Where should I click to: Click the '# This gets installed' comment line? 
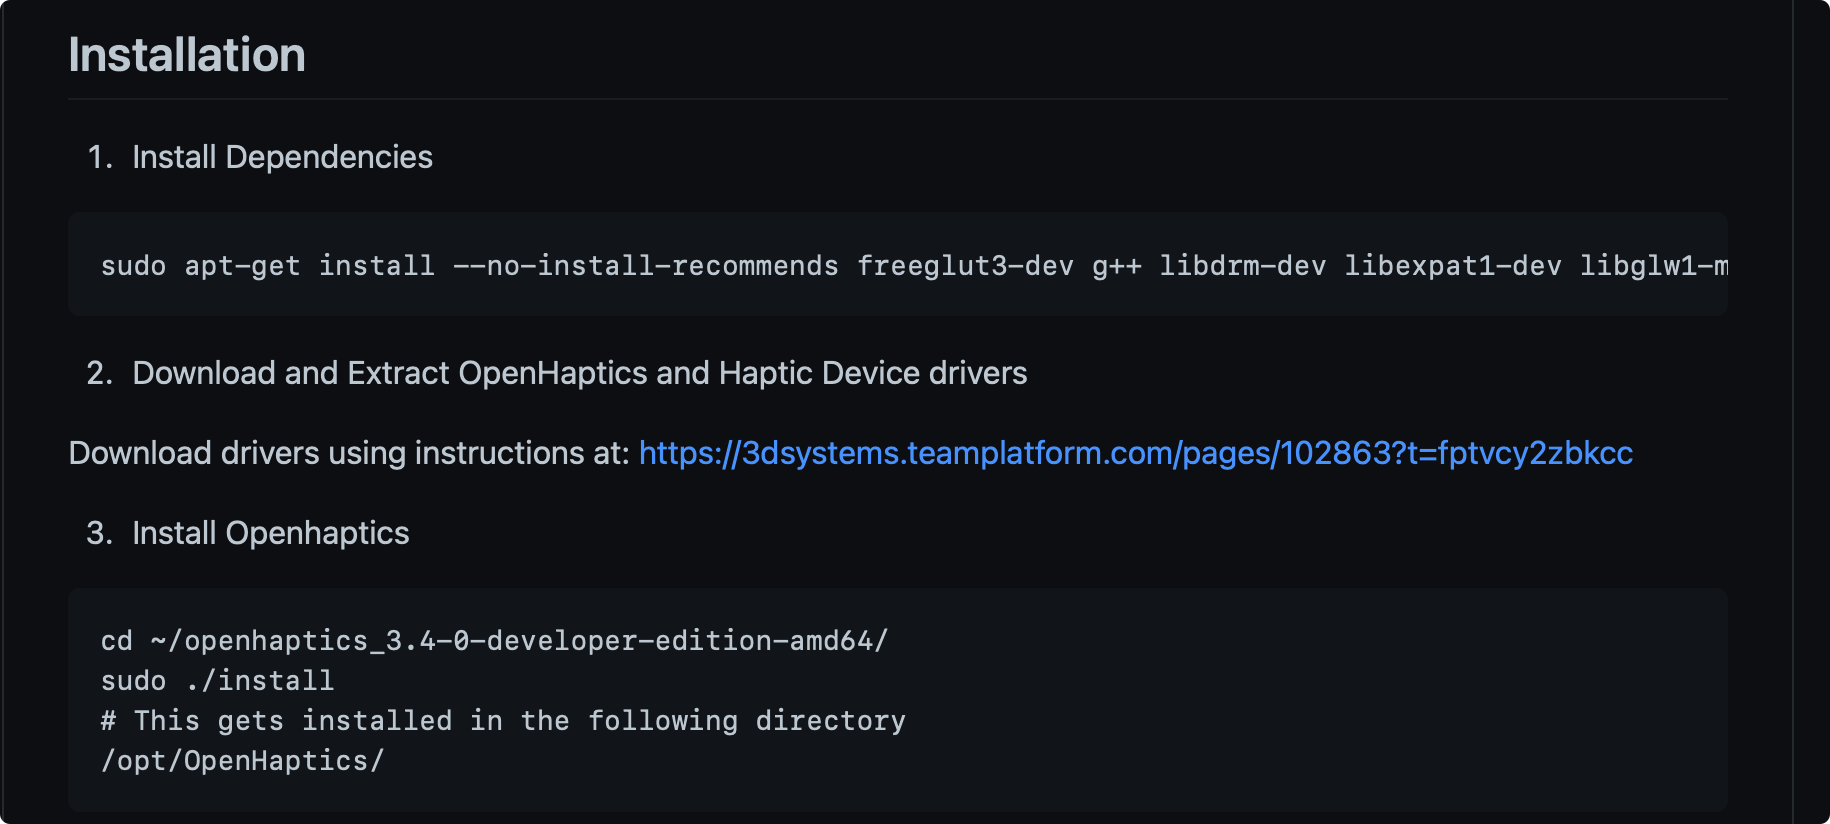(x=503, y=721)
